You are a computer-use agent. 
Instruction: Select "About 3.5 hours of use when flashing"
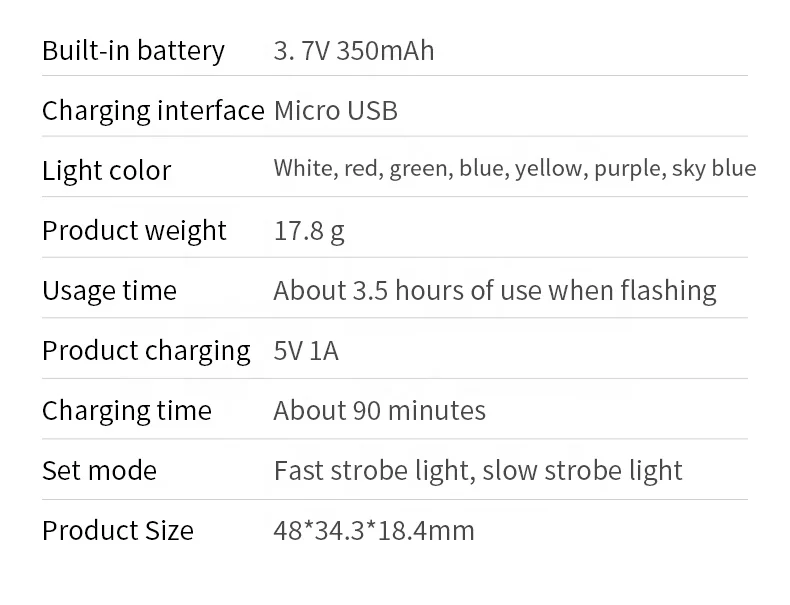[x=495, y=291]
